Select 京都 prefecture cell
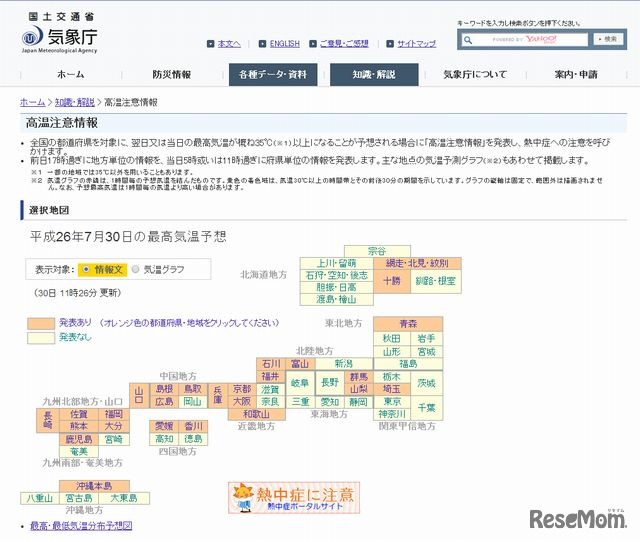 [242, 389]
